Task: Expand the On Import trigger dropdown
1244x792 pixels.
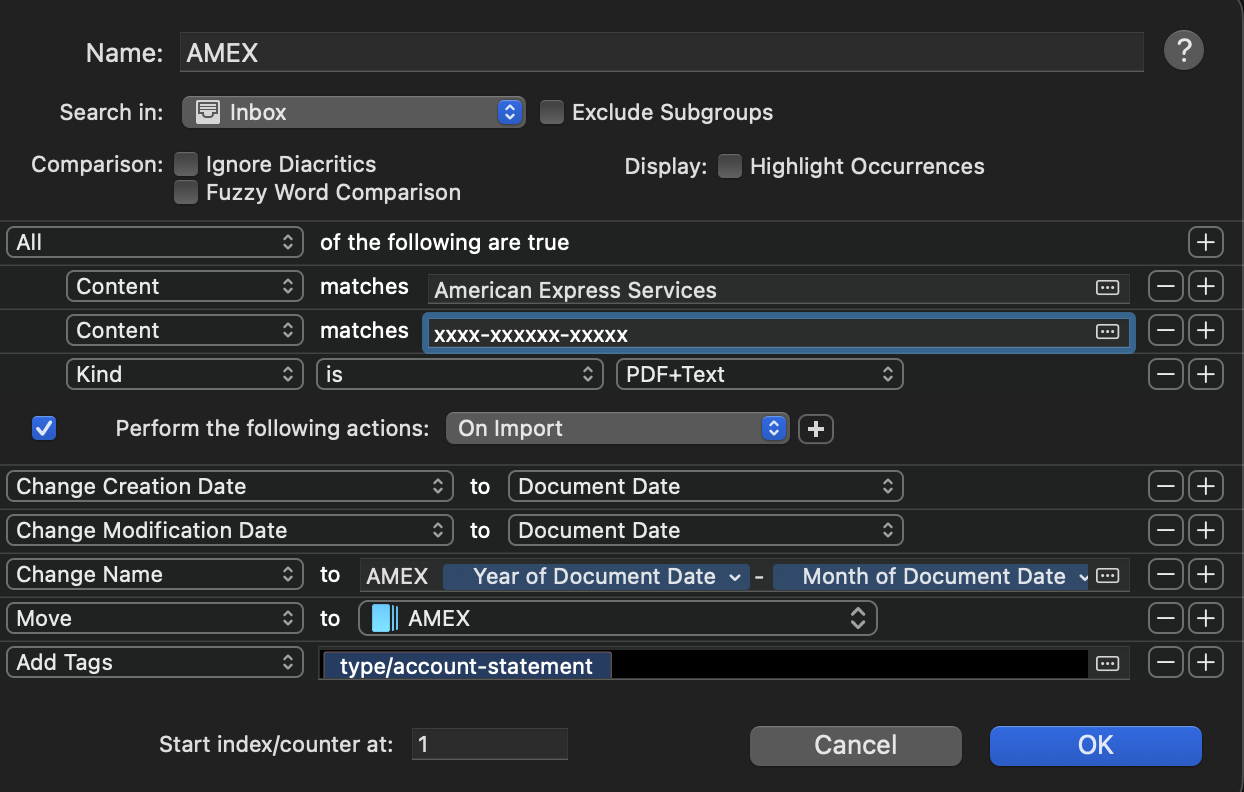Action: coord(617,429)
